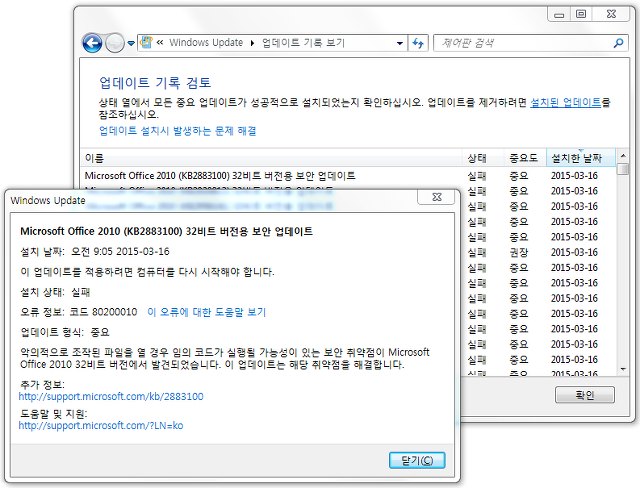This screenshot has height=488, width=640.
Task: Sort by the 중요도 column header
Action: [x=525, y=158]
